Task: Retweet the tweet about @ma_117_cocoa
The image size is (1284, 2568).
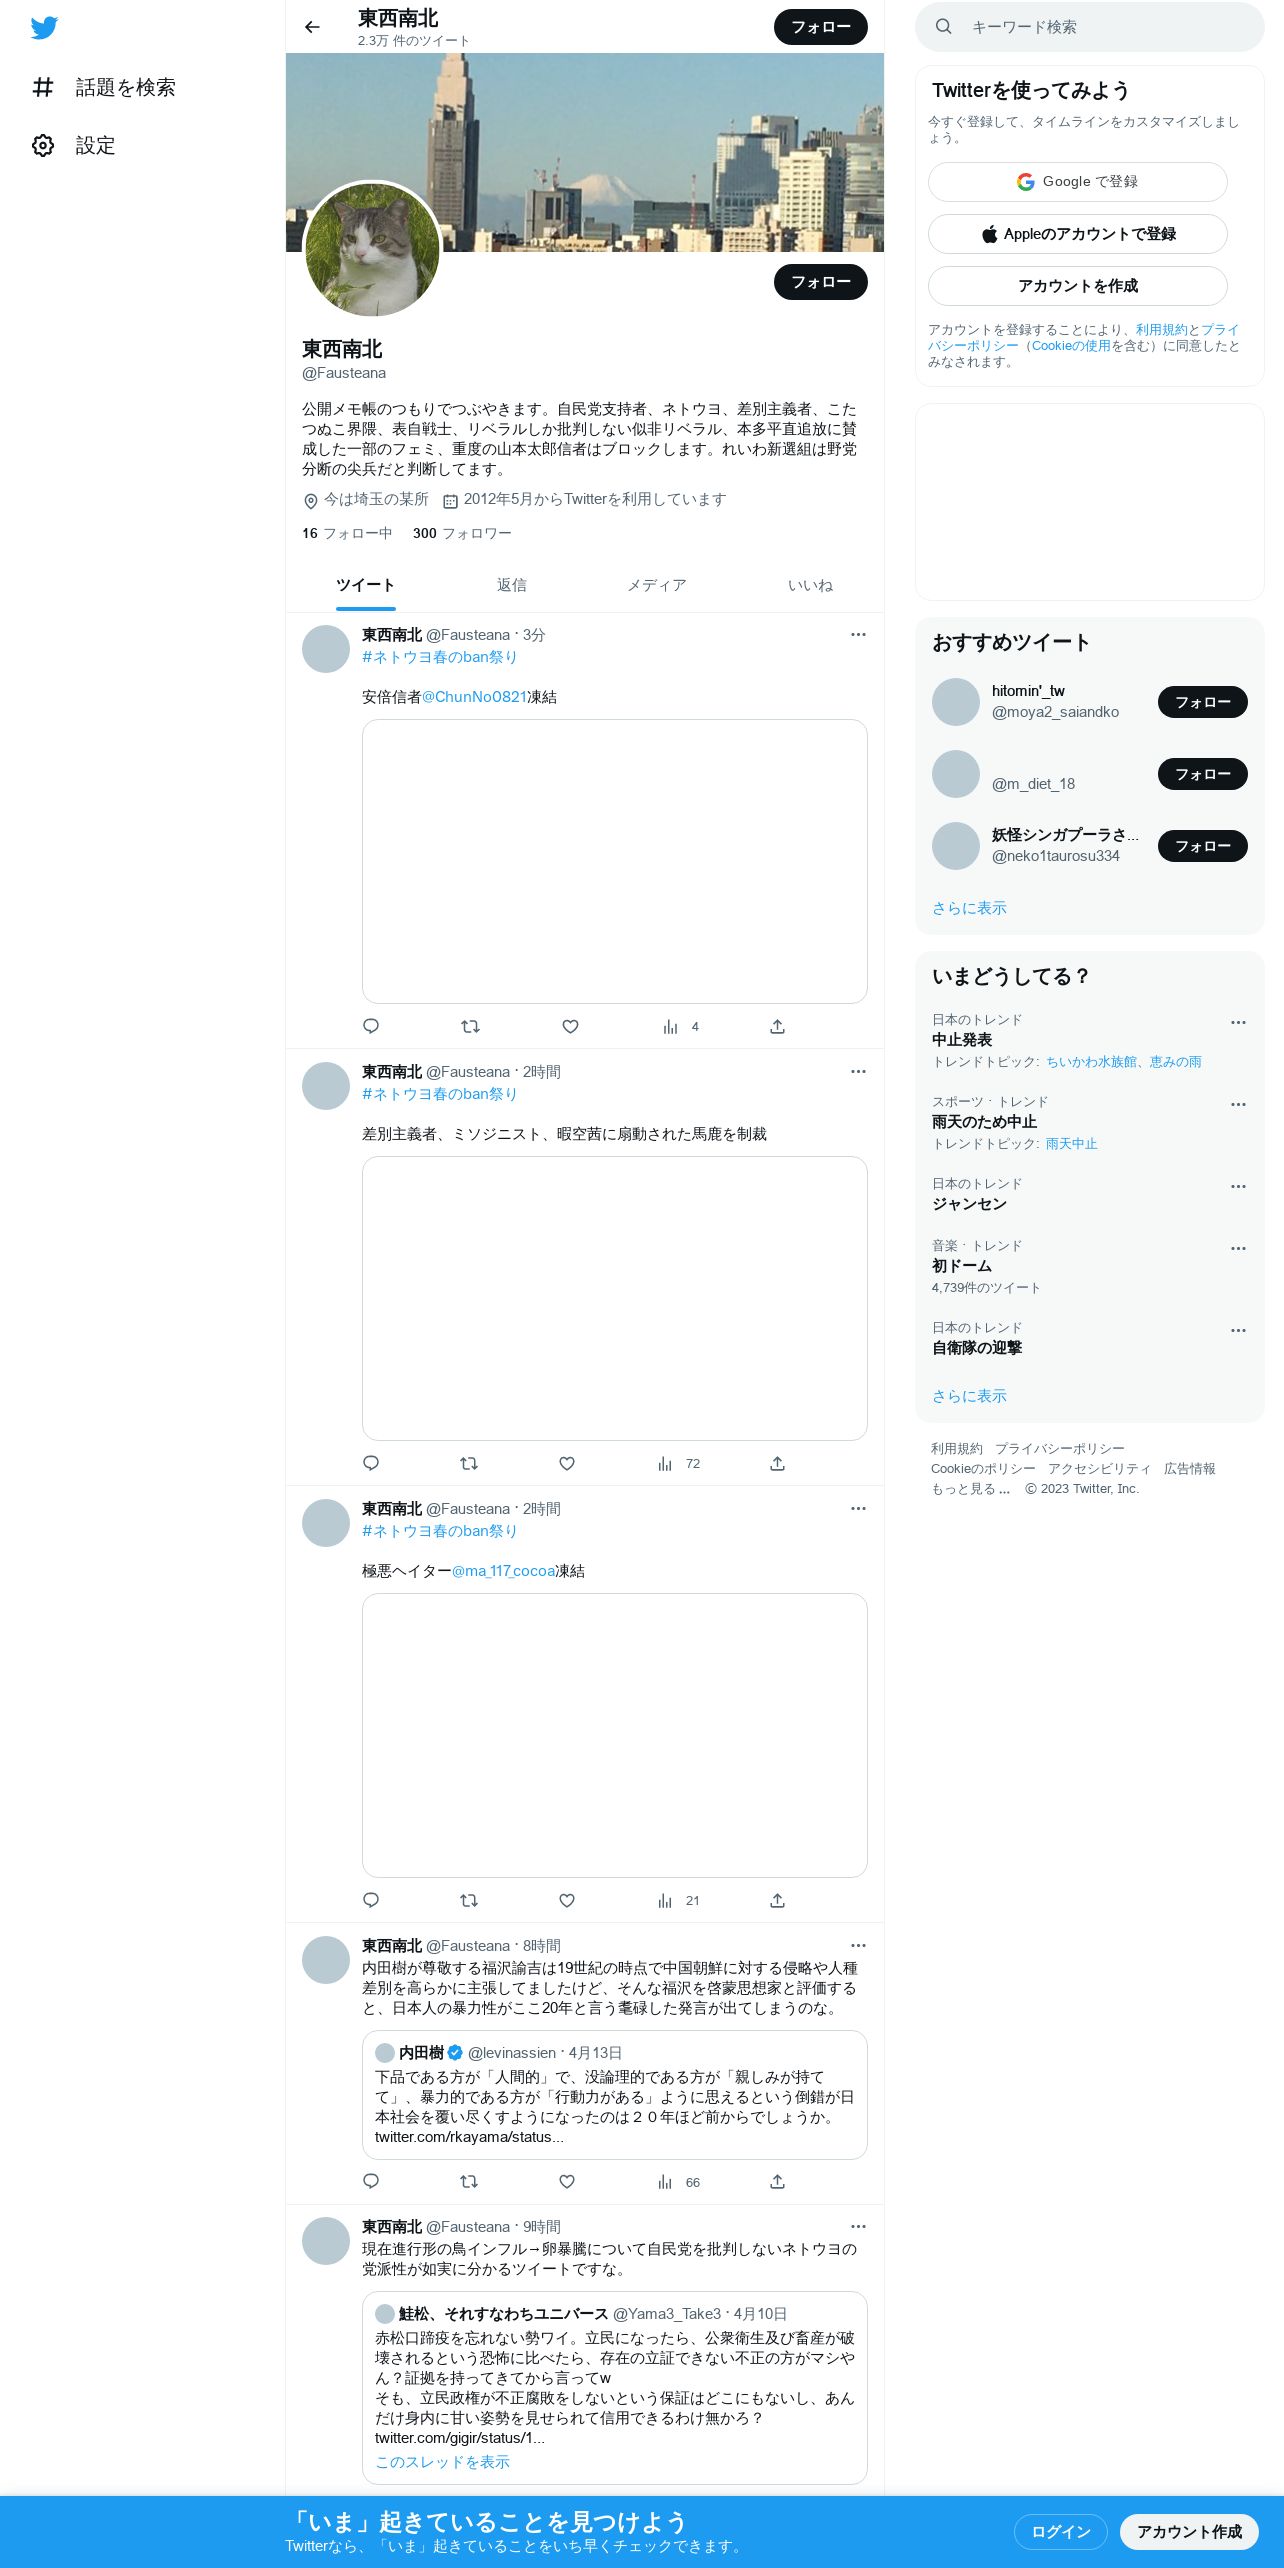Action: pos(468,1900)
